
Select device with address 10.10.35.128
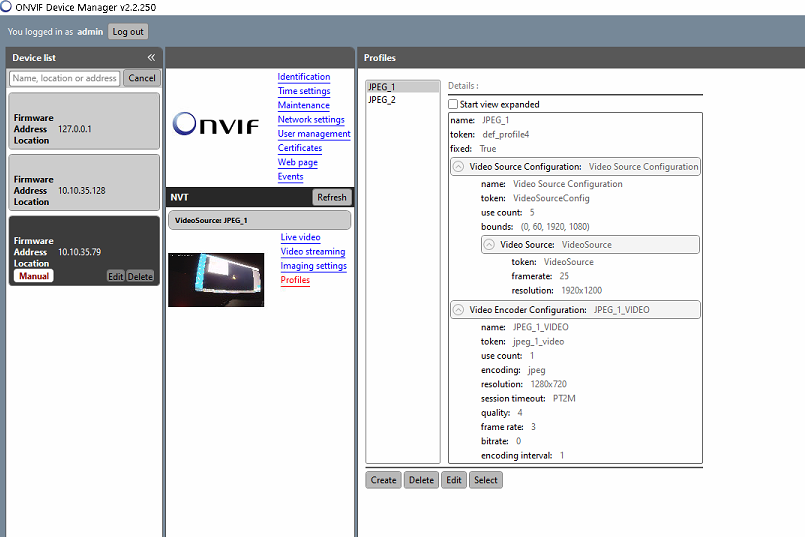tap(84, 183)
